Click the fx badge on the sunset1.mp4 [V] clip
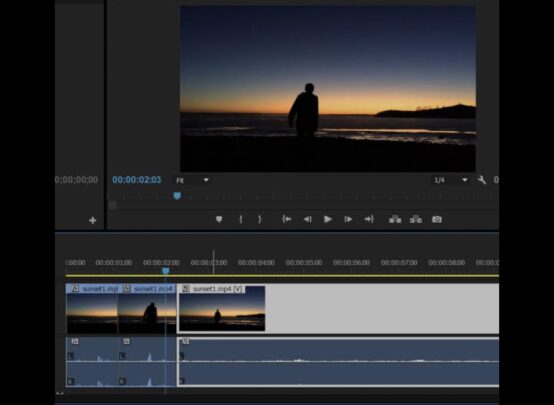 click(x=186, y=289)
